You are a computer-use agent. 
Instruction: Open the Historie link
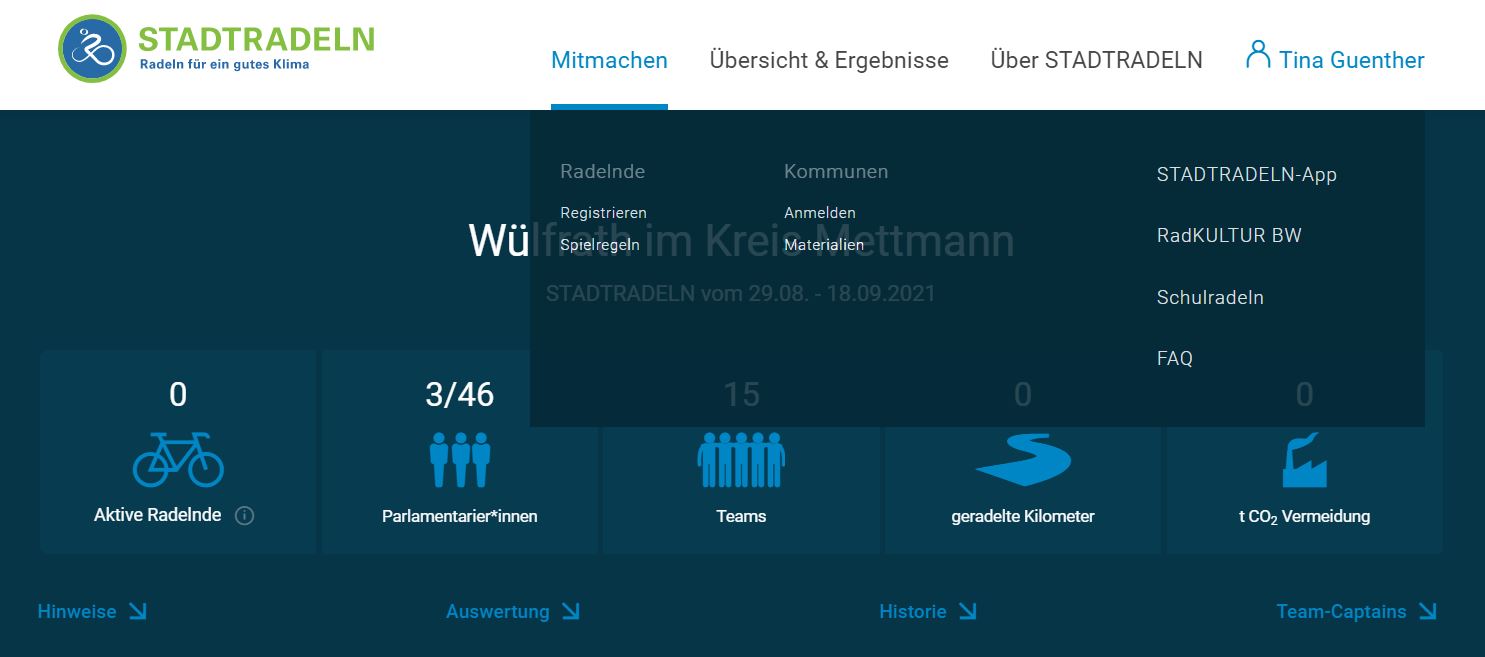pyautogui.click(x=912, y=611)
